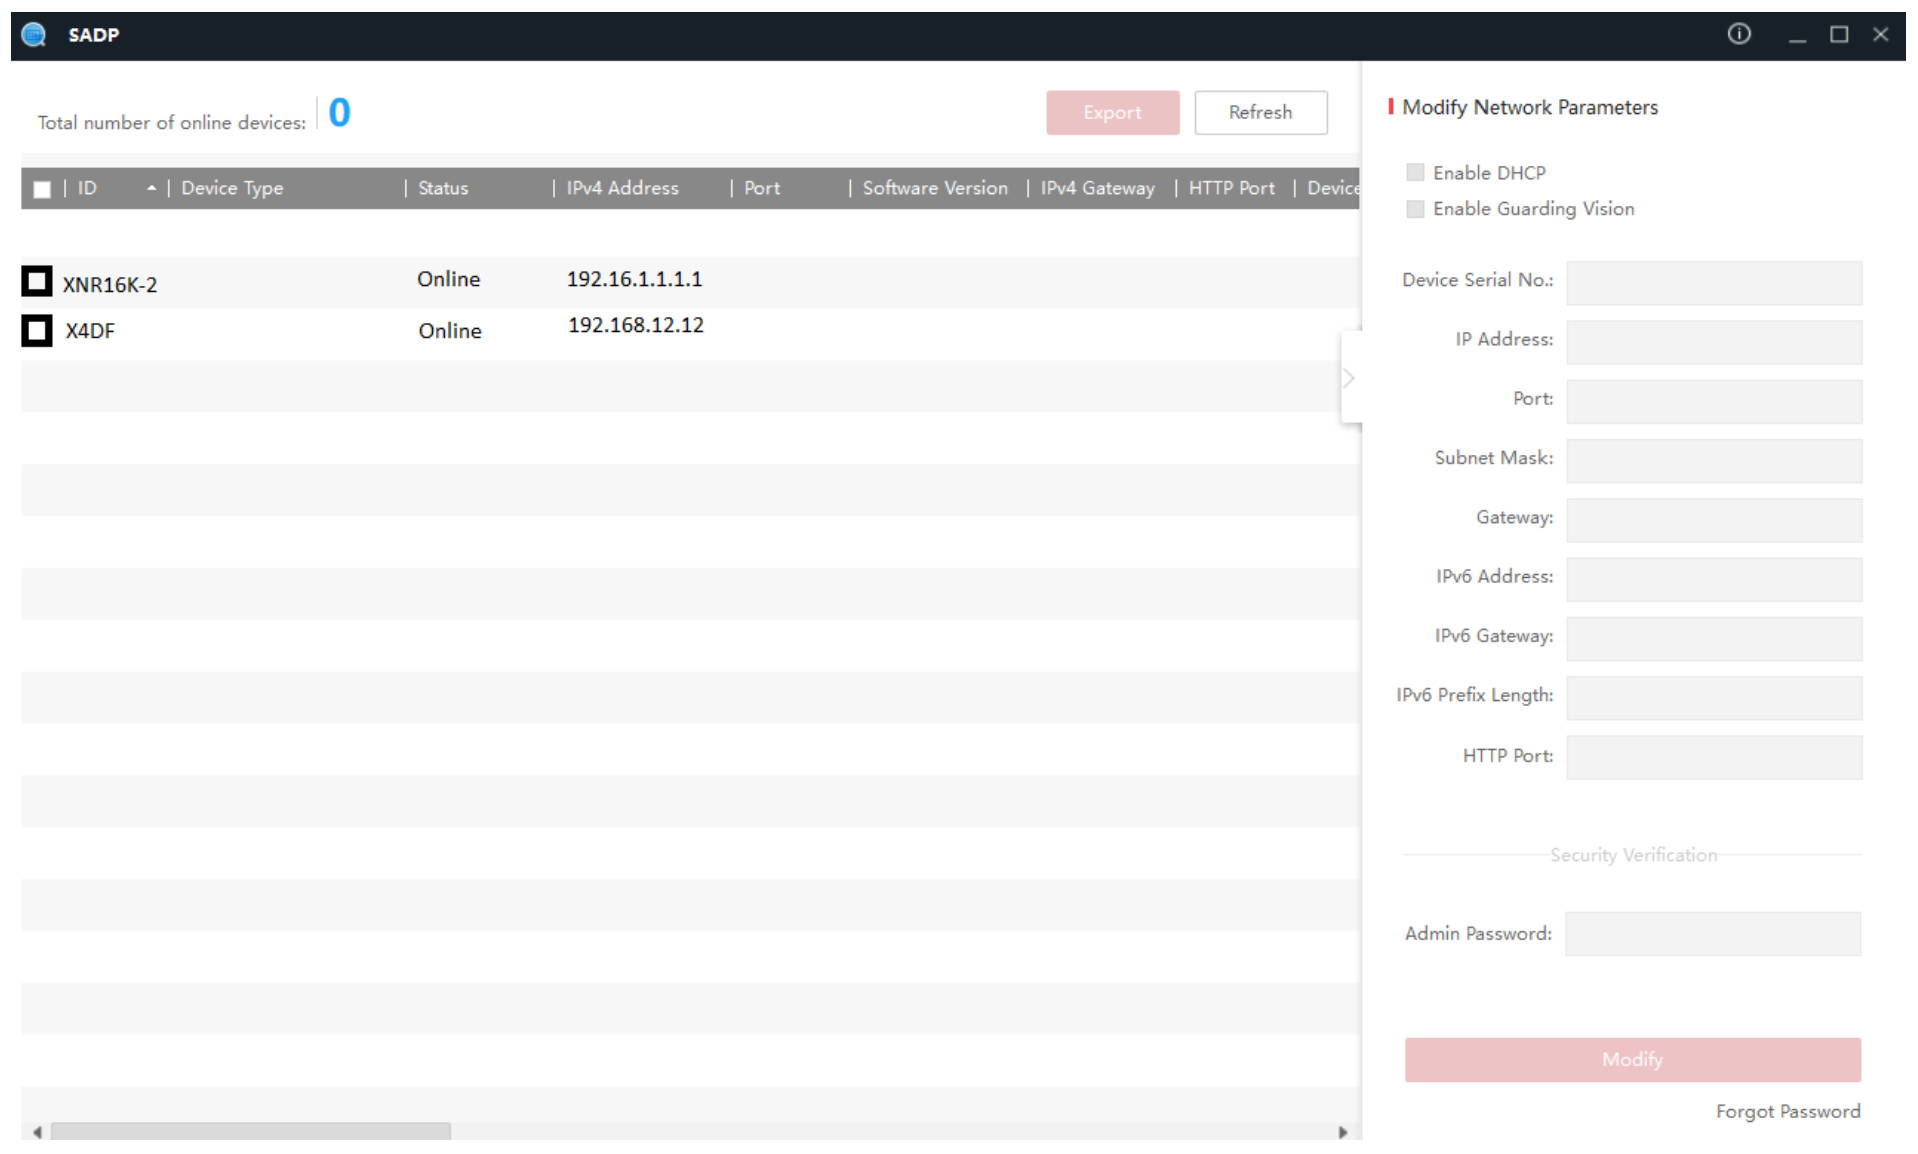Toggle the Enable DHCP checkbox
The width and height of the screenshot is (1918, 1154).
(1415, 173)
